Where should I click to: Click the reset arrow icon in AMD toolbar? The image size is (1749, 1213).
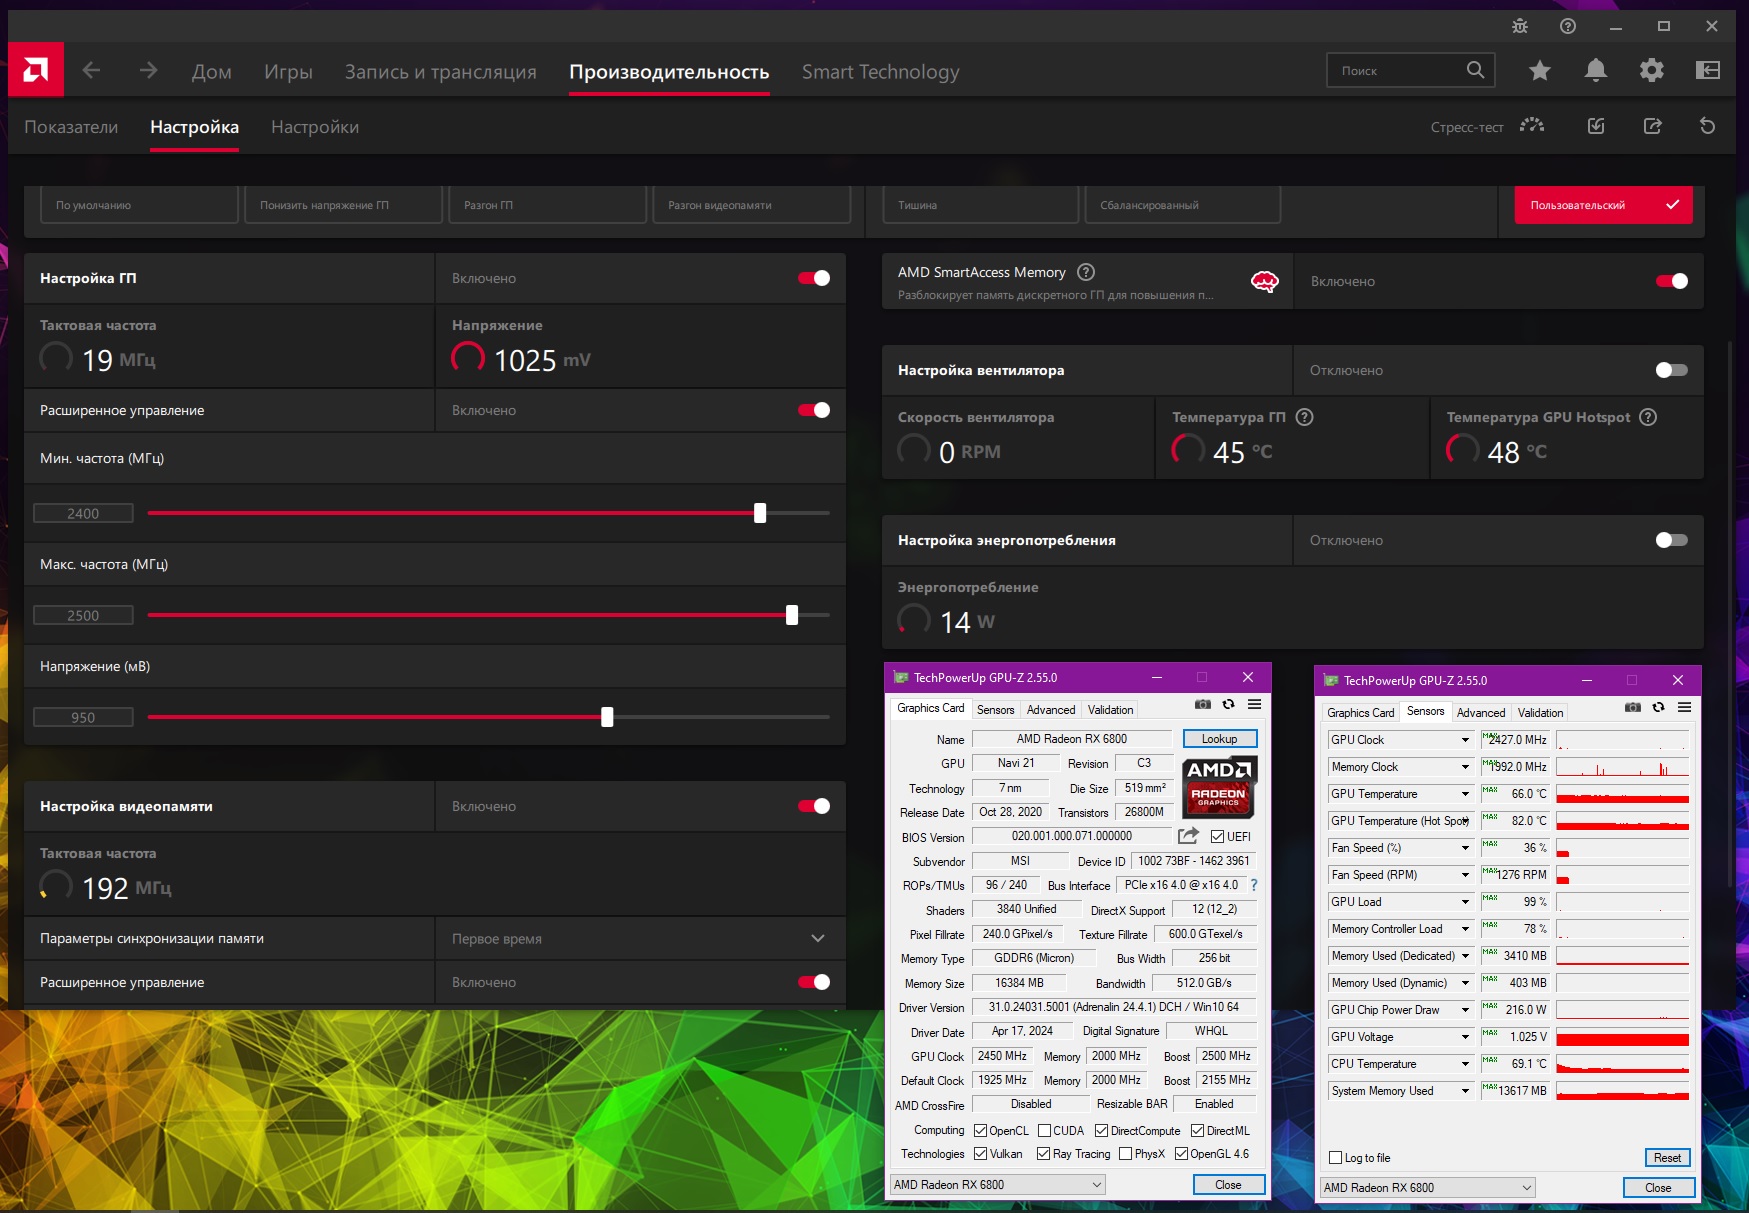[x=1707, y=126]
